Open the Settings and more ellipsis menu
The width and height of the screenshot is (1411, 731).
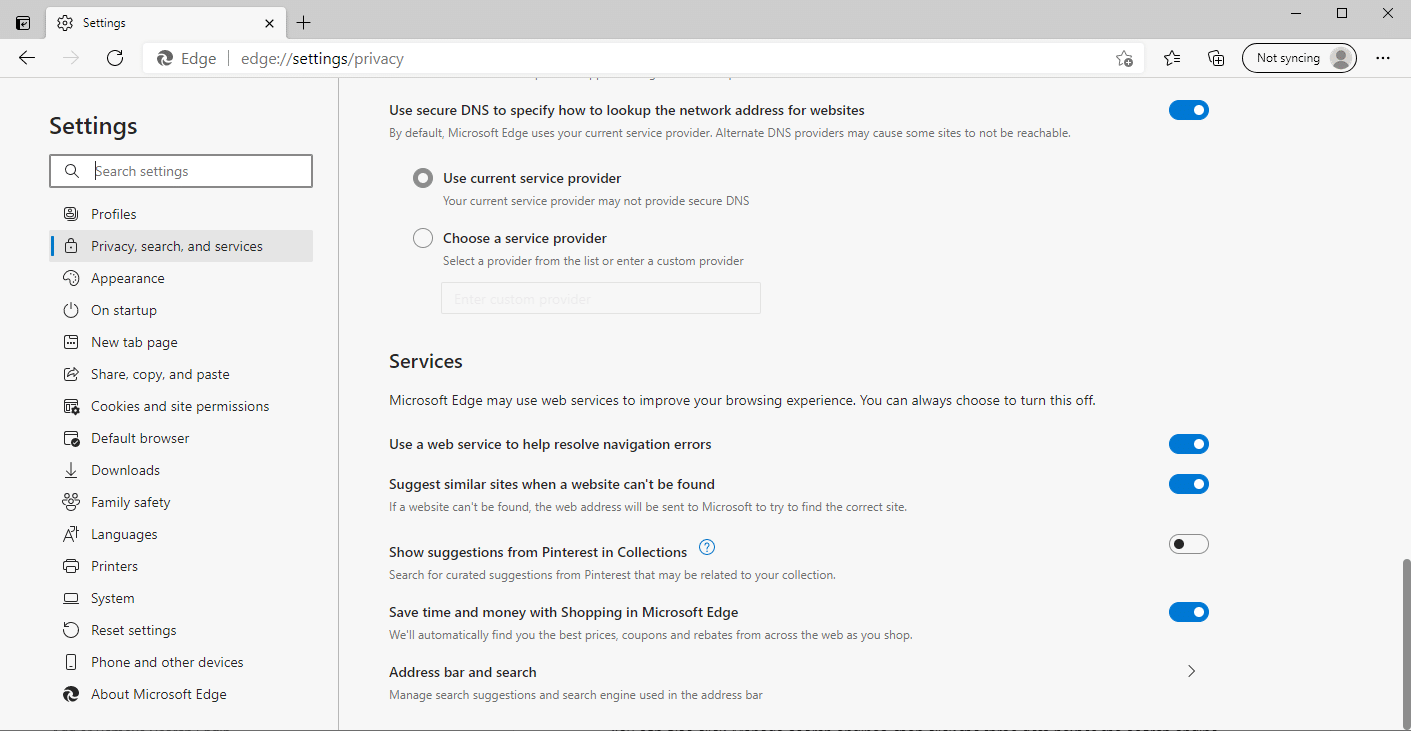point(1383,58)
